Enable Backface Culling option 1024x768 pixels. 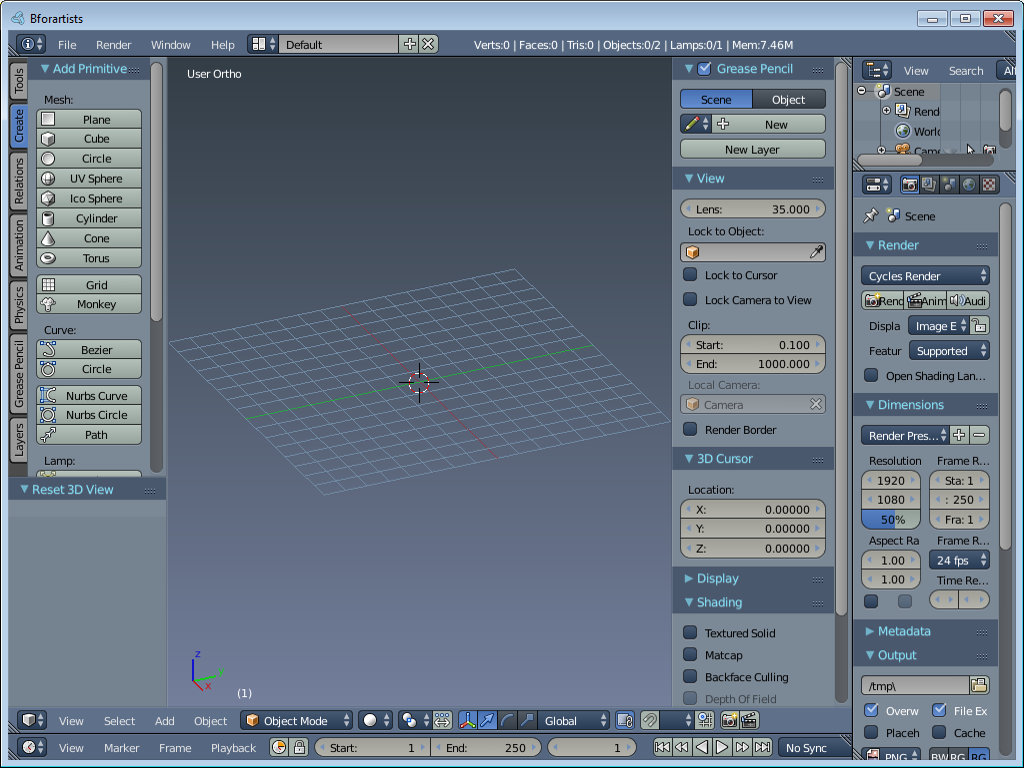tap(690, 677)
